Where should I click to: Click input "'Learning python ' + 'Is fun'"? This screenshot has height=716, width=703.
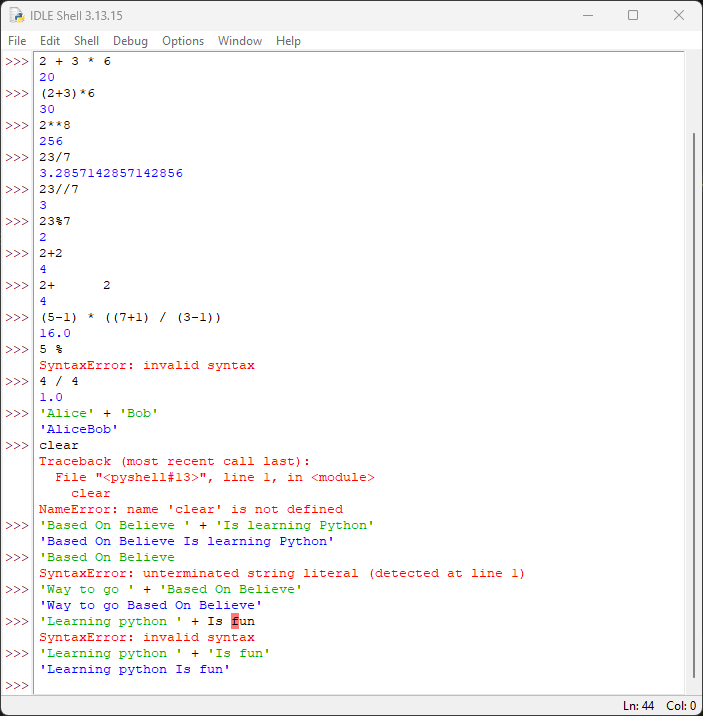pyautogui.click(x=155, y=653)
